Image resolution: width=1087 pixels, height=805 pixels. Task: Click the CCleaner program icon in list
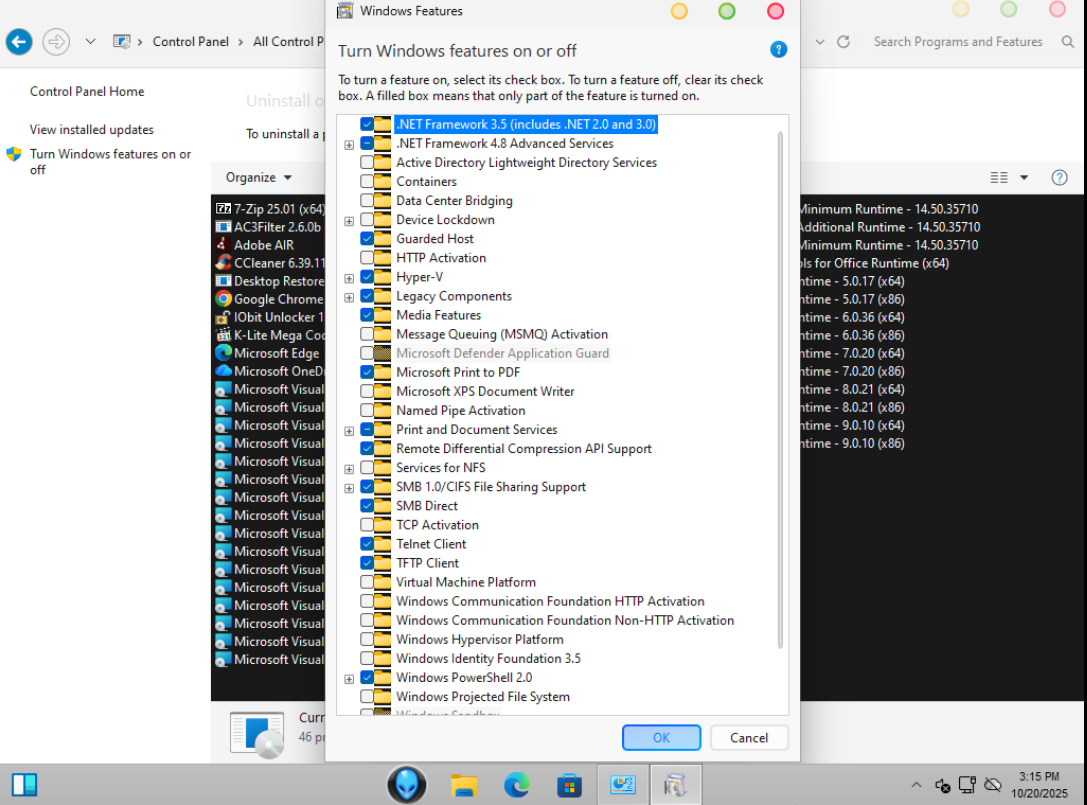tap(224, 263)
